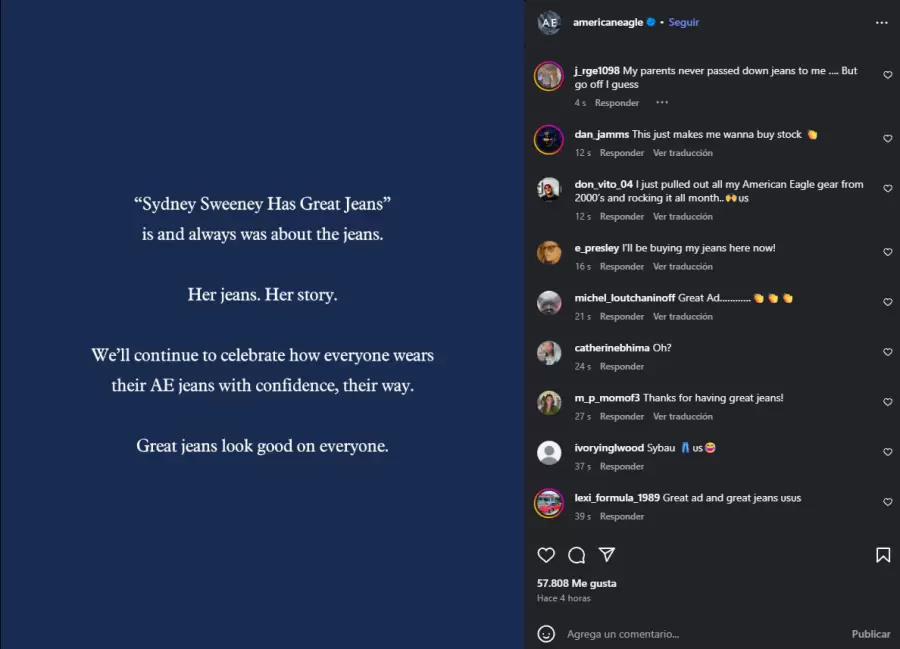Viewport: 900px width, 649px height.
Task: Open more options on j_rge1098's comment
Action: pyautogui.click(x=662, y=103)
